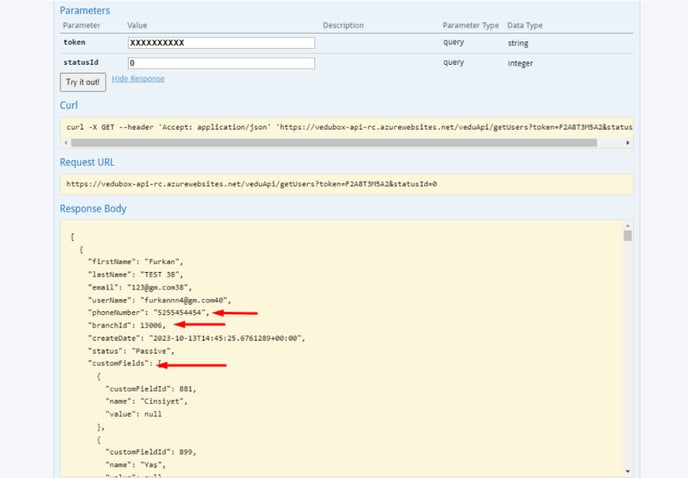The width and height of the screenshot is (688, 478).
Task: Click the Curl scrollbar right arrow
Action: (x=627, y=143)
